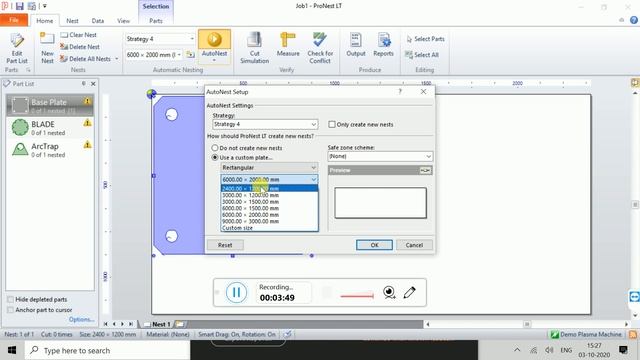Image resolution: width=640 pixels, height=360 pixels.
Task: Click the Save icon in quick access
Action: point(20,6)
